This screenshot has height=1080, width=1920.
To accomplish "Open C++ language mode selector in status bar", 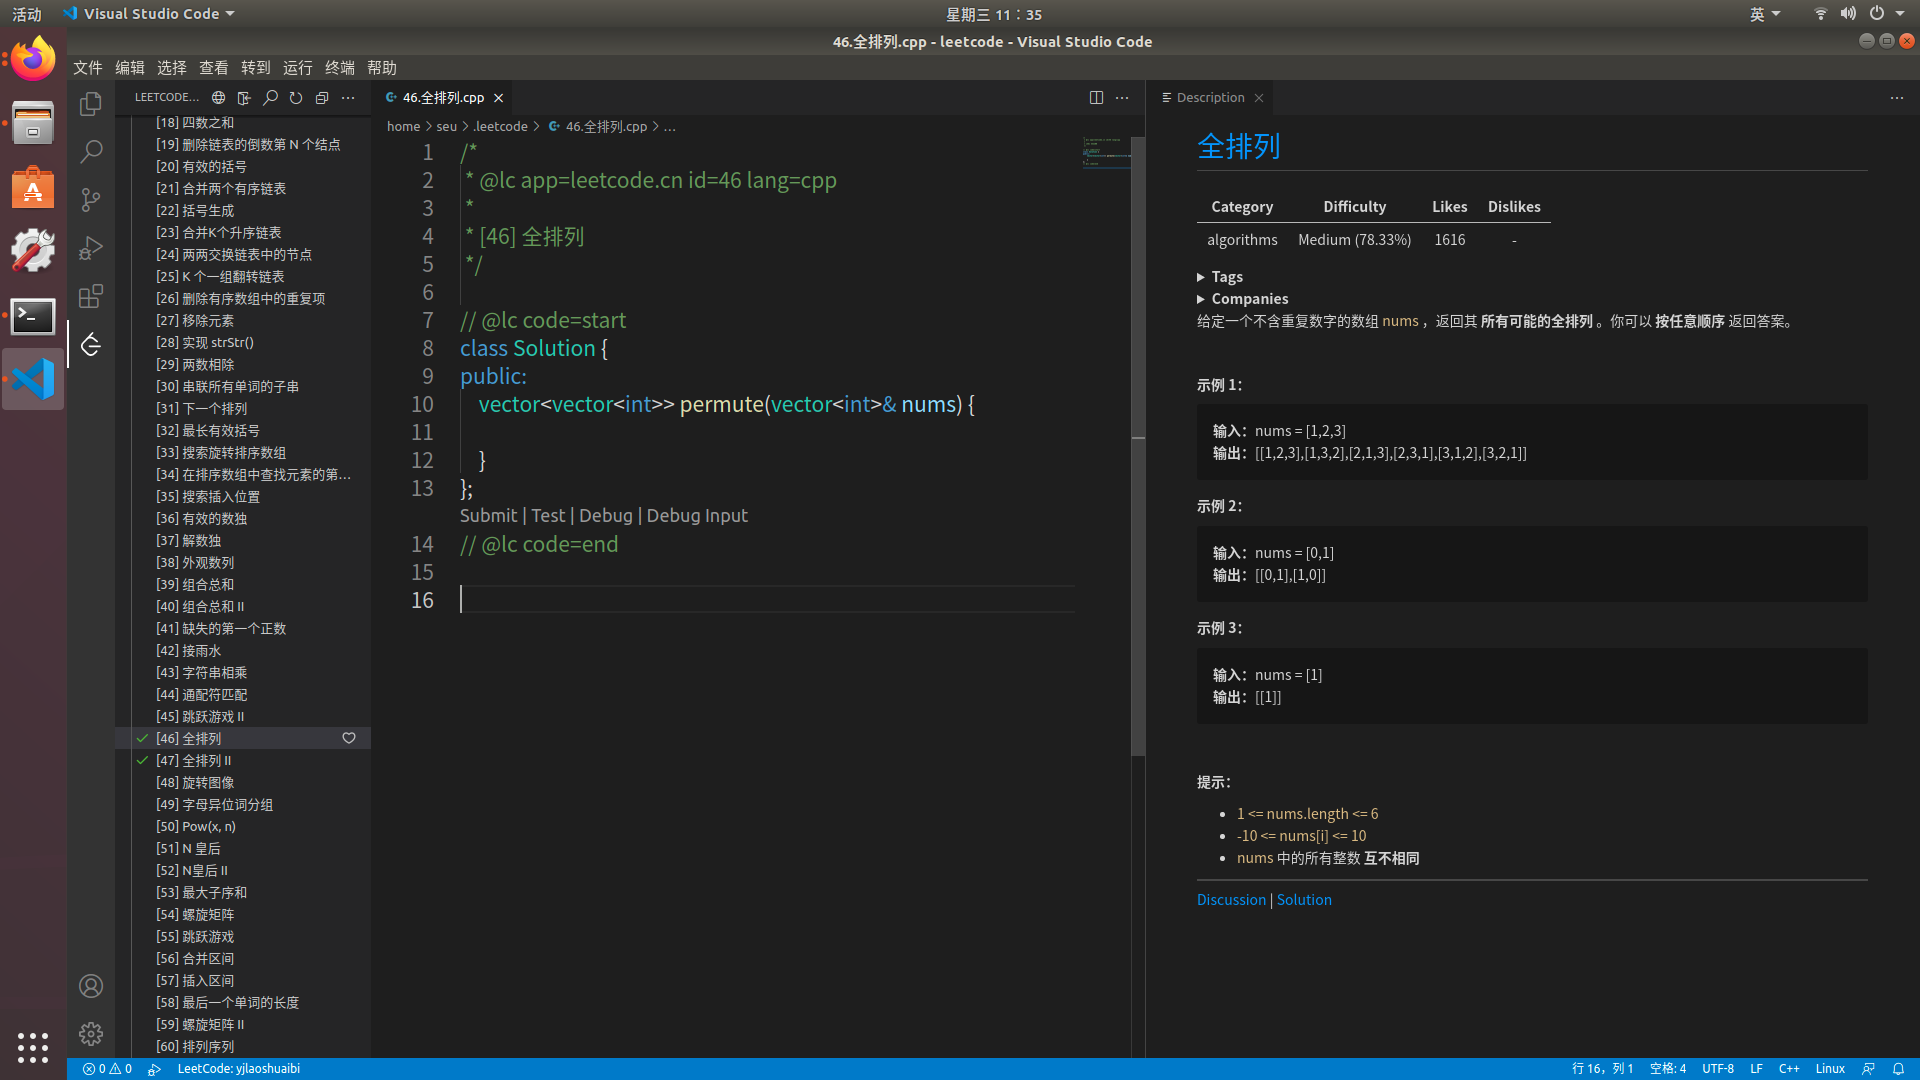I will [x=1788, y=1069].
